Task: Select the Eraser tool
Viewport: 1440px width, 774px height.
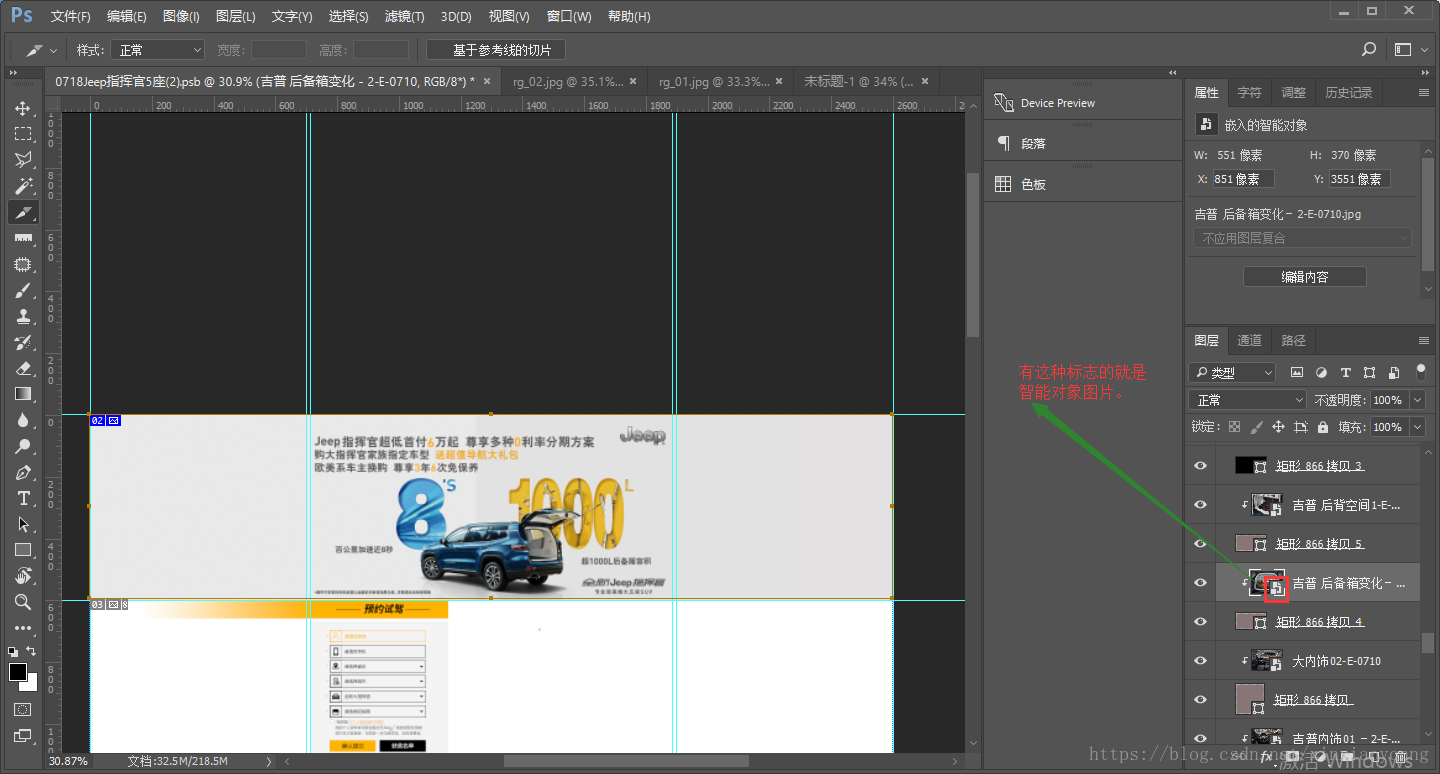Action: pos(23,368)
